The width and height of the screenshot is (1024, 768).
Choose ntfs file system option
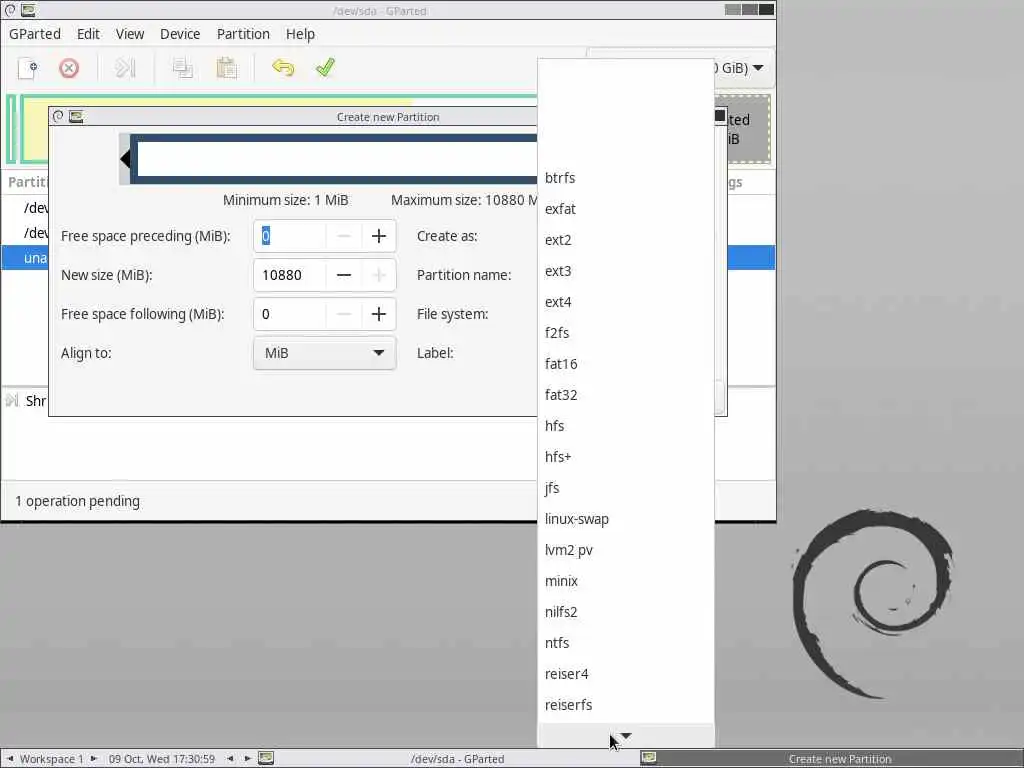(626, 643)
